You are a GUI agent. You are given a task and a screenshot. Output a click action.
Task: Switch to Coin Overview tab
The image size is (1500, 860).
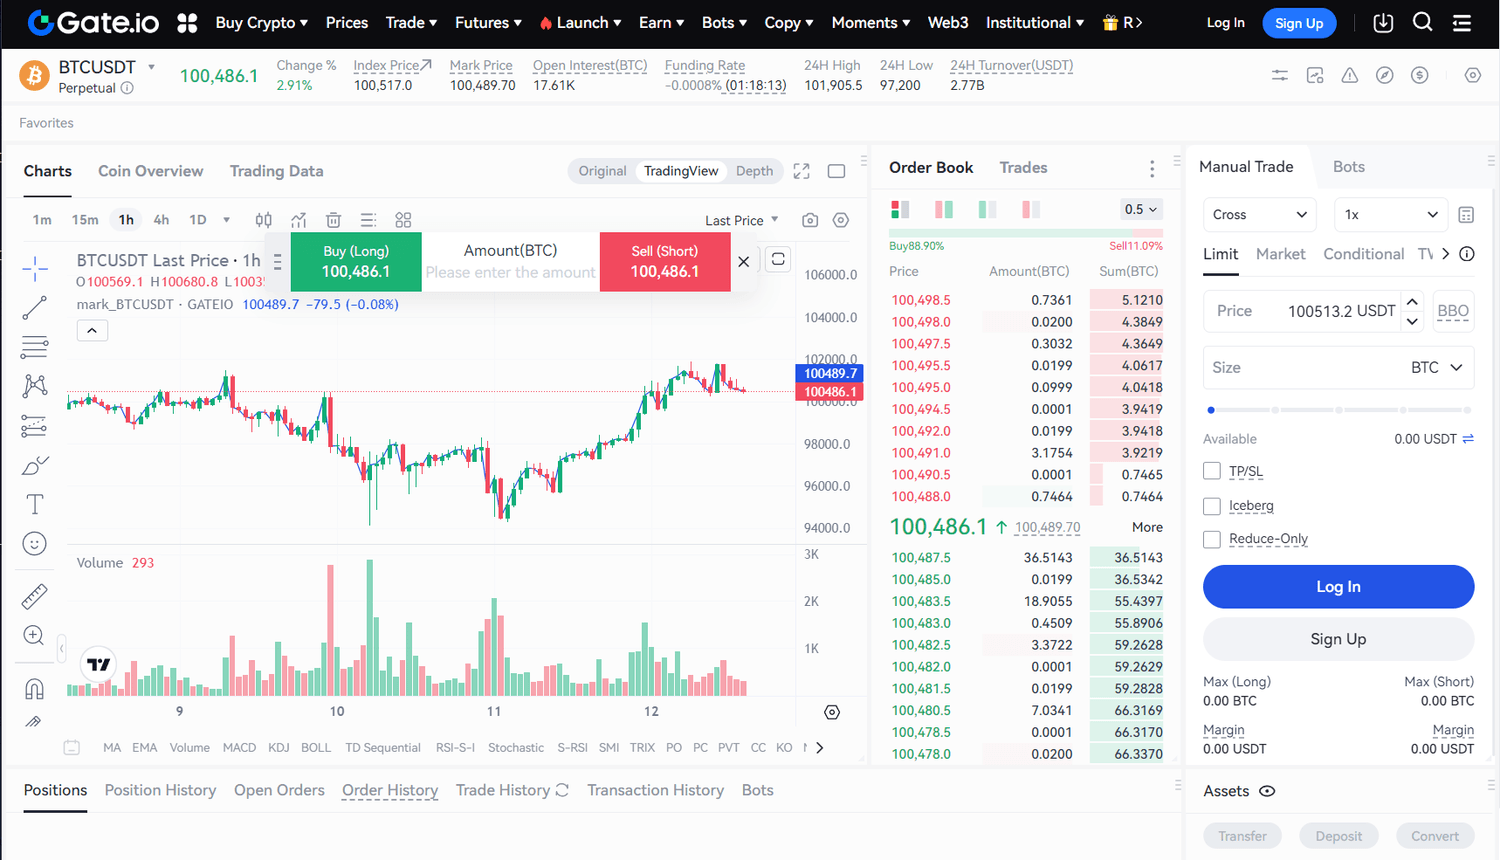150,171
